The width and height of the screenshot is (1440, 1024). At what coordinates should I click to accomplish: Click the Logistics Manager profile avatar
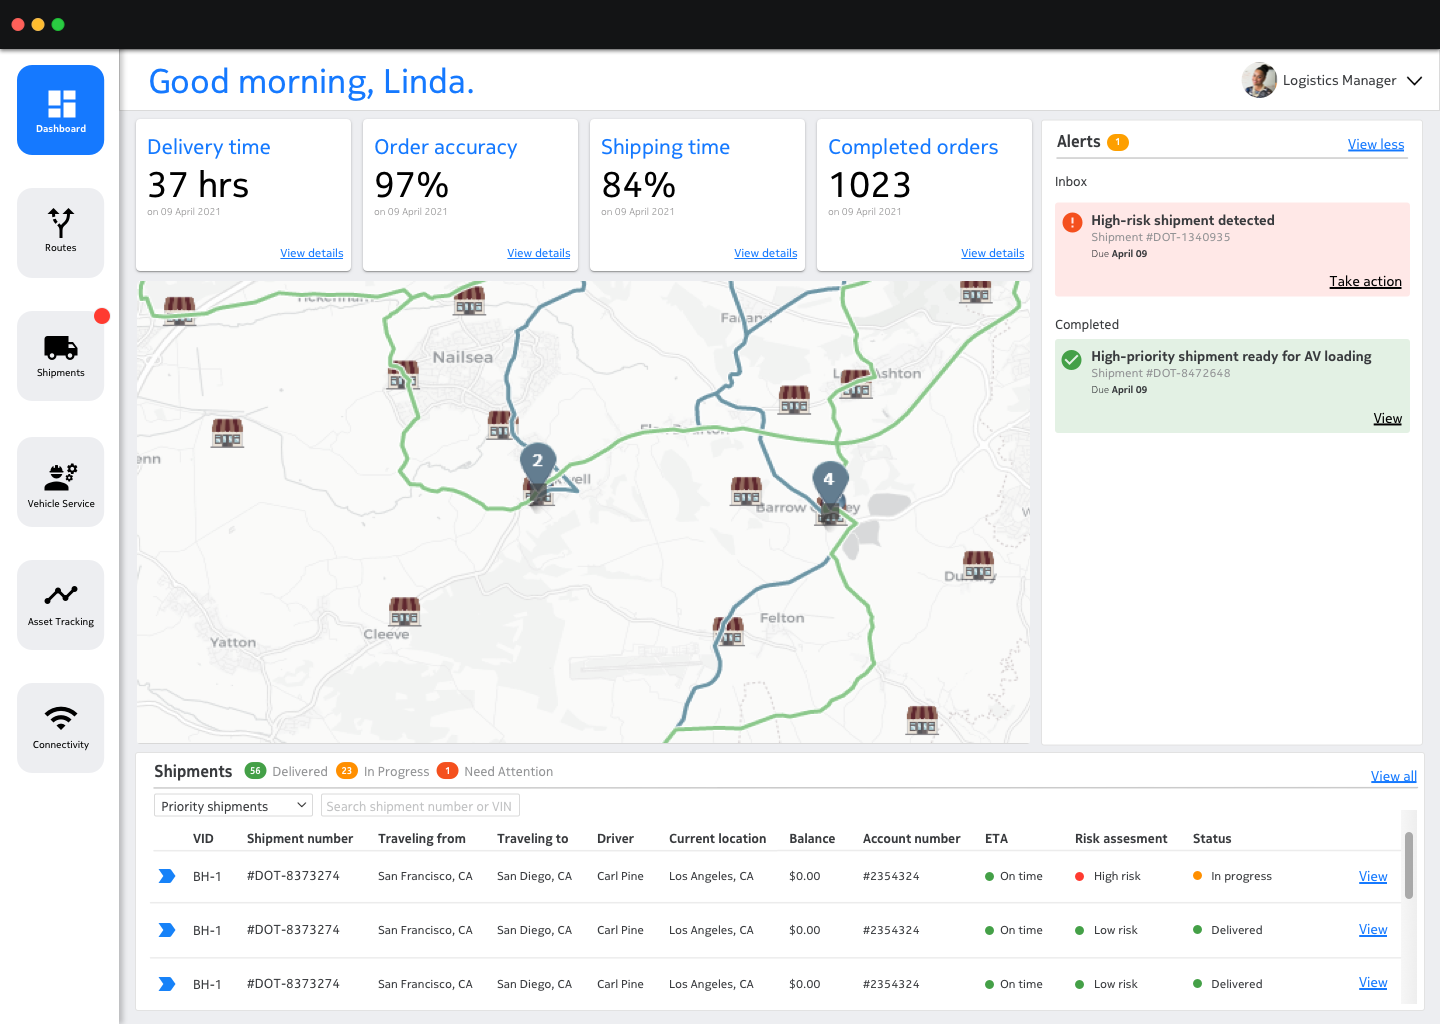(1259, 80)
